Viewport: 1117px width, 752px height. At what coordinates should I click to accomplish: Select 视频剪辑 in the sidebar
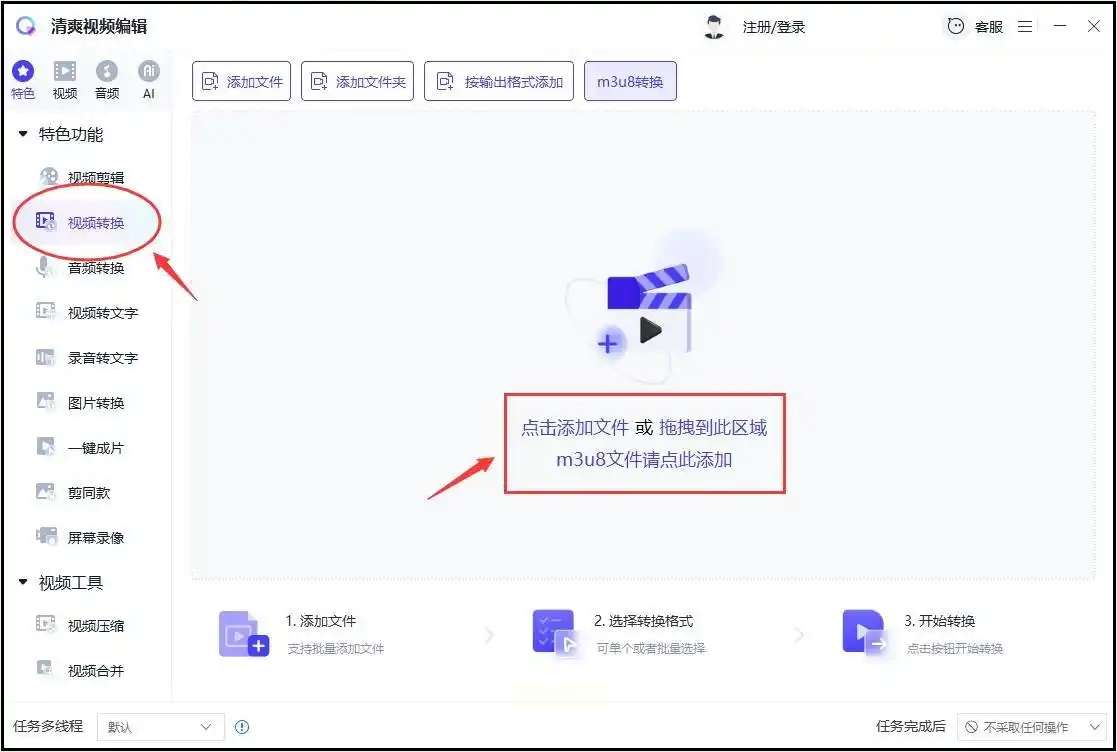(96, 177)
